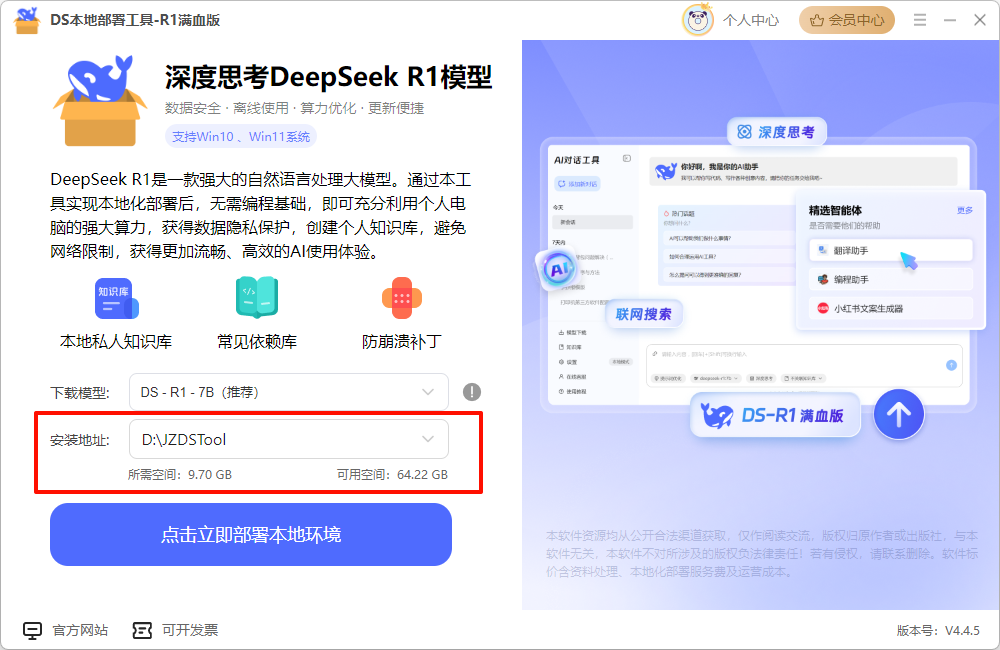
Task: Click the 深度思考 badge in preview
Action: [x=777, y=132]
